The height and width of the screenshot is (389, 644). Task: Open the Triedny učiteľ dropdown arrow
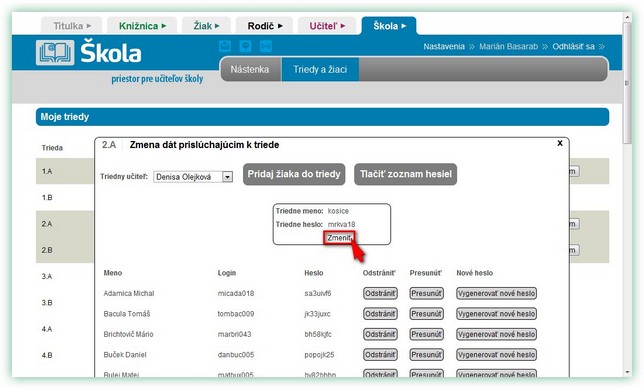(227, 177)
